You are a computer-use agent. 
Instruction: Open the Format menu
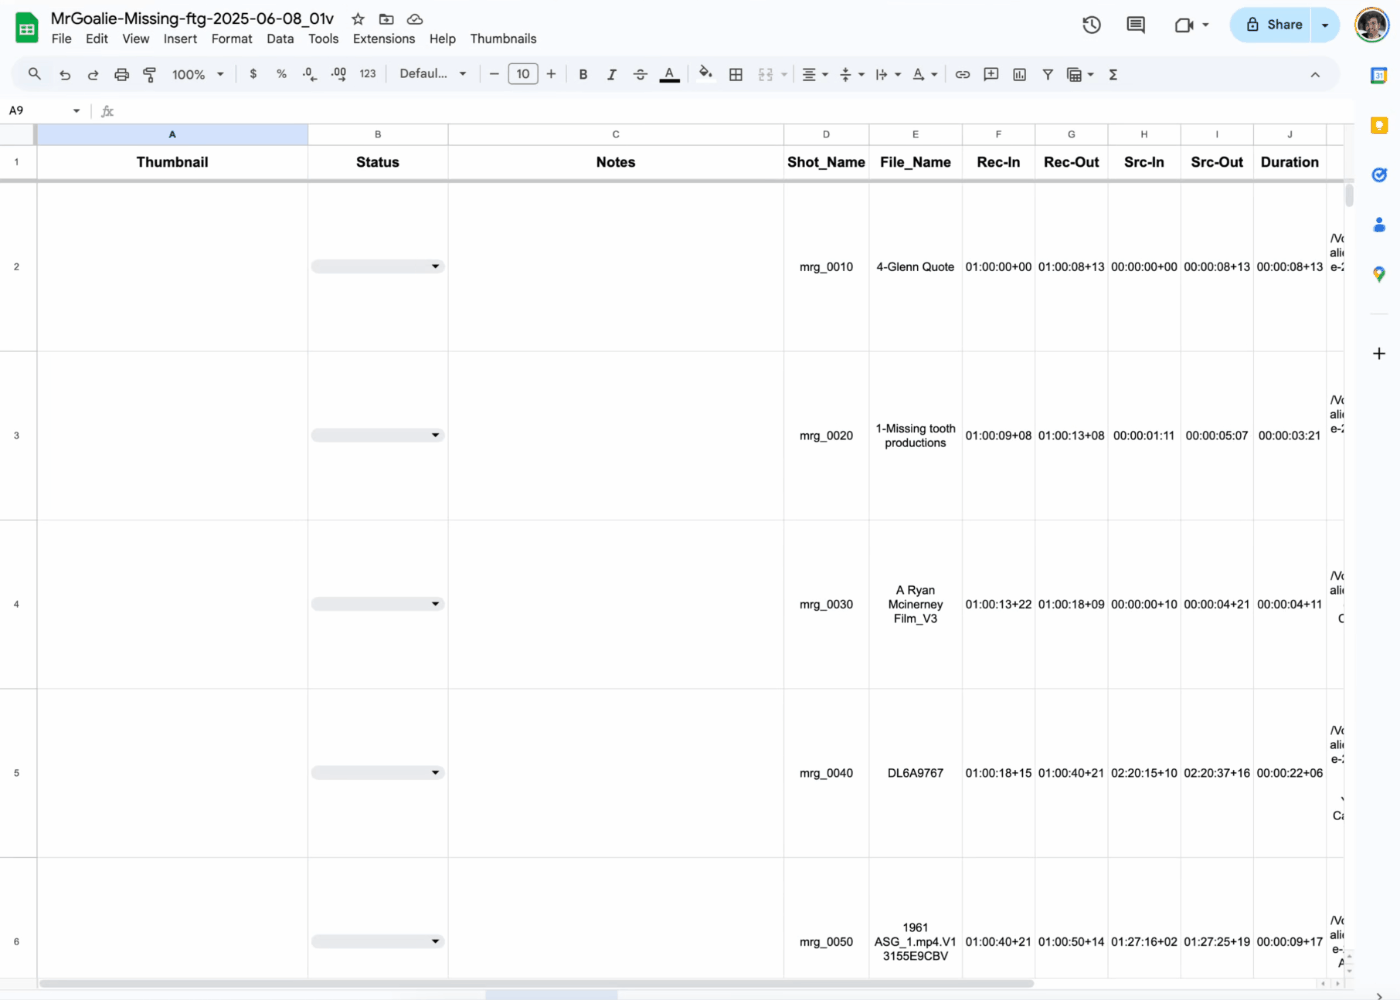232,39
